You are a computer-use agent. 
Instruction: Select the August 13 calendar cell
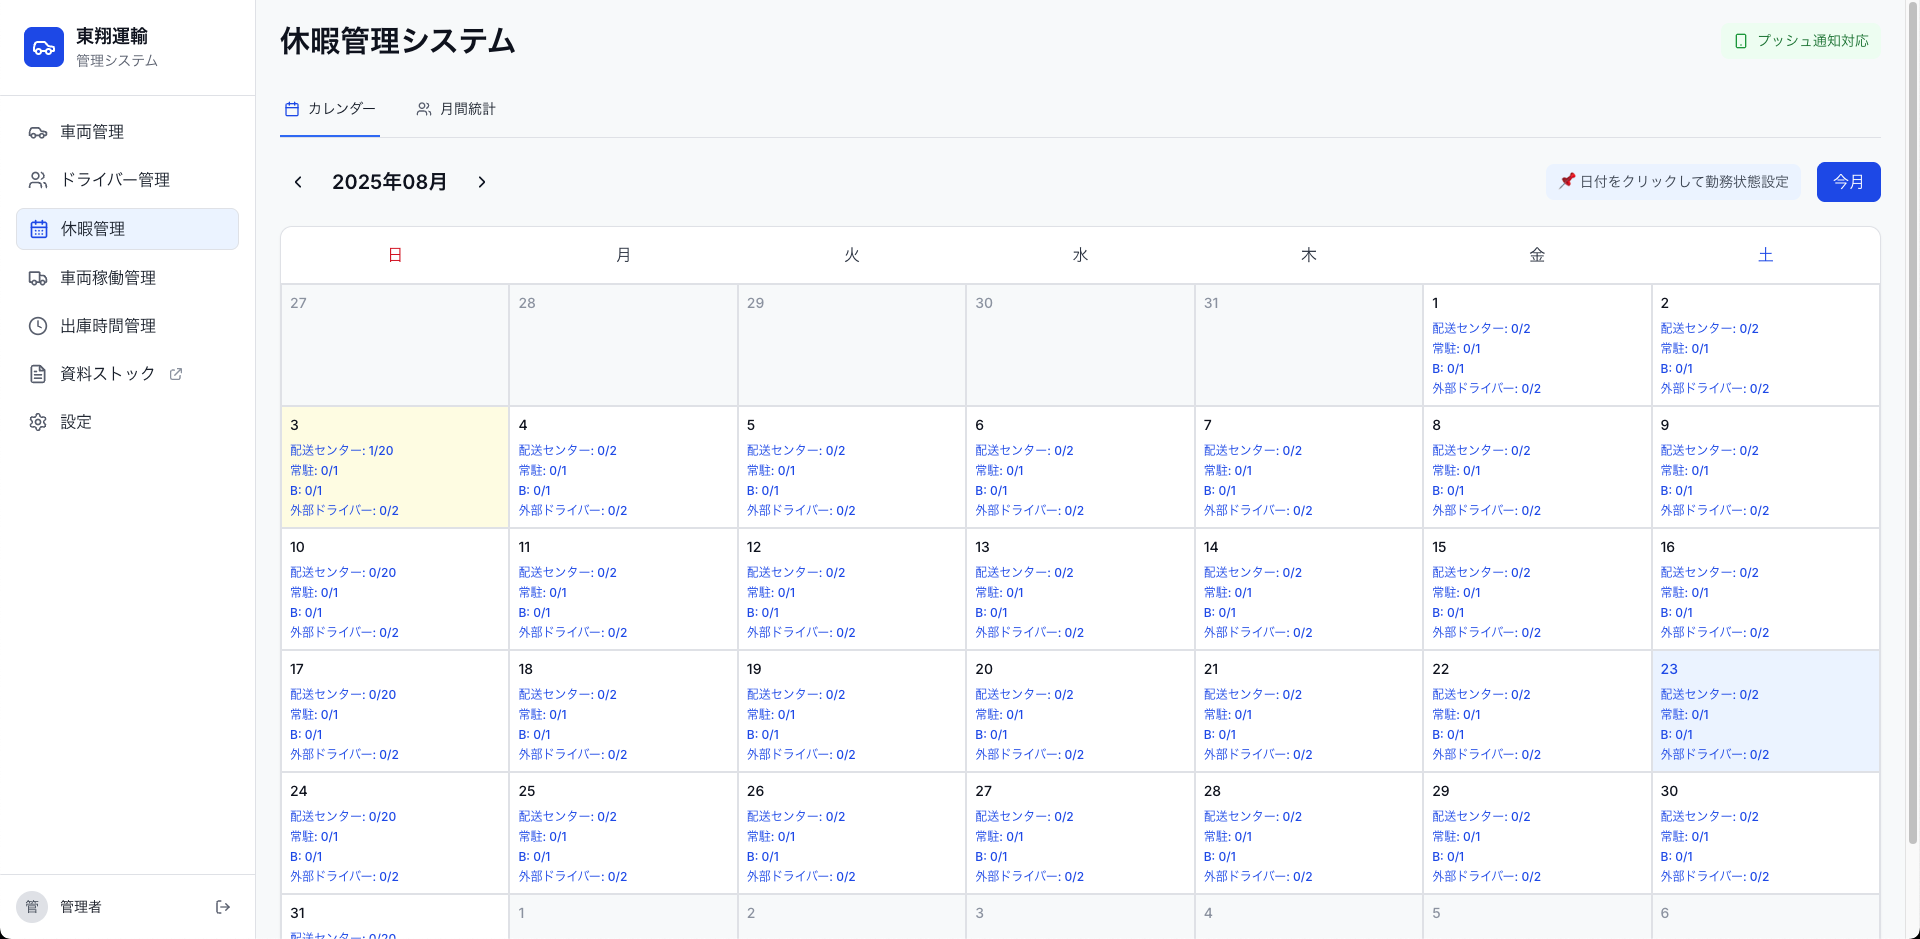pyautogui.click(x=1080, y=589)
